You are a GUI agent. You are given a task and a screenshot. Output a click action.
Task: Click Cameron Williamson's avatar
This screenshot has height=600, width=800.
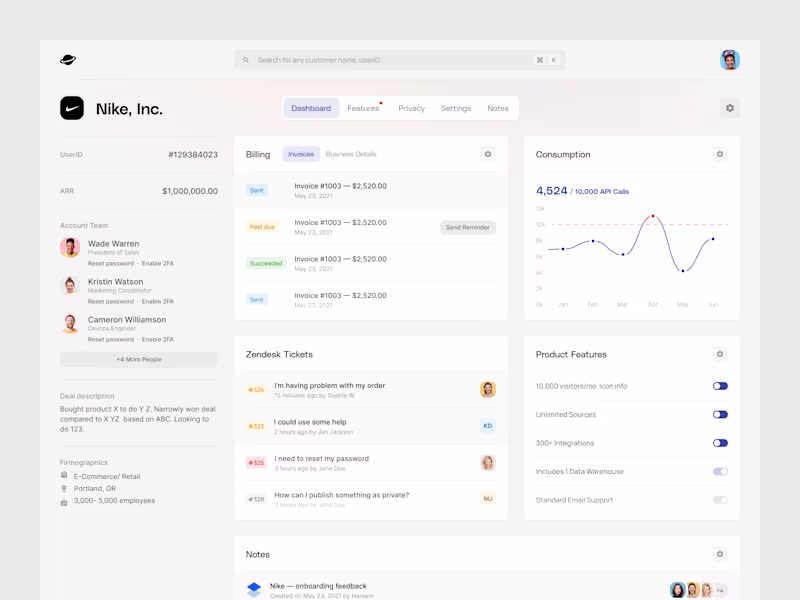(x=70, y=323)
